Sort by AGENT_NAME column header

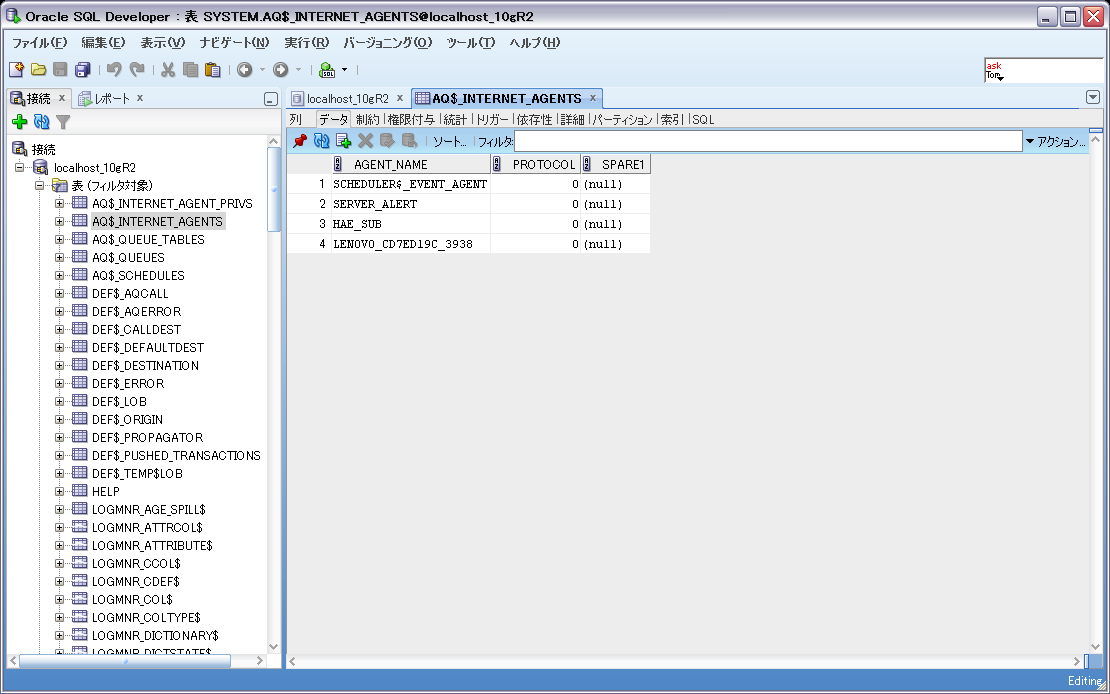pyautogui.click(x=411, y=164)
